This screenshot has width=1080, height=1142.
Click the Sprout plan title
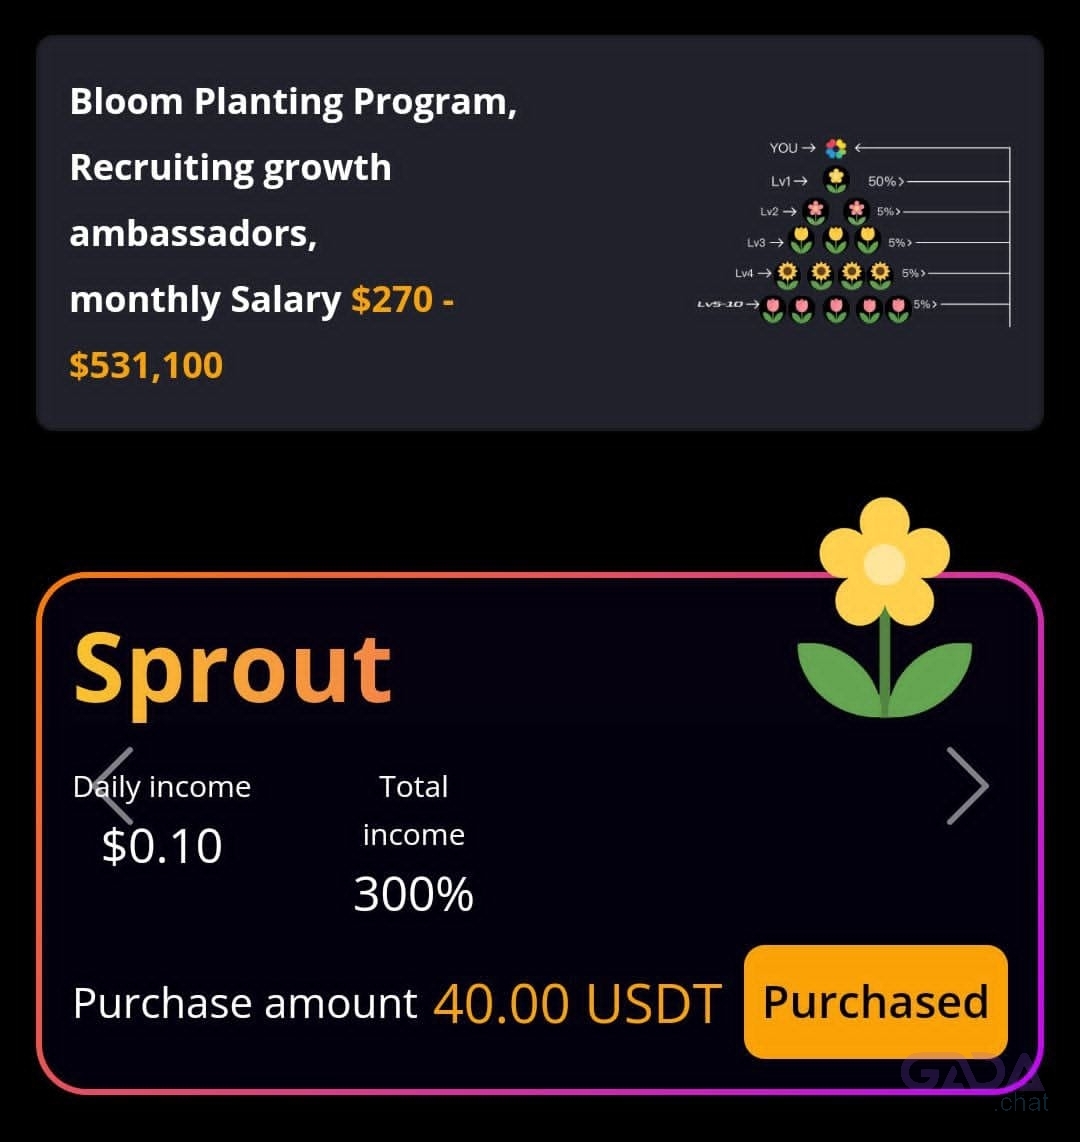[232, 669]
